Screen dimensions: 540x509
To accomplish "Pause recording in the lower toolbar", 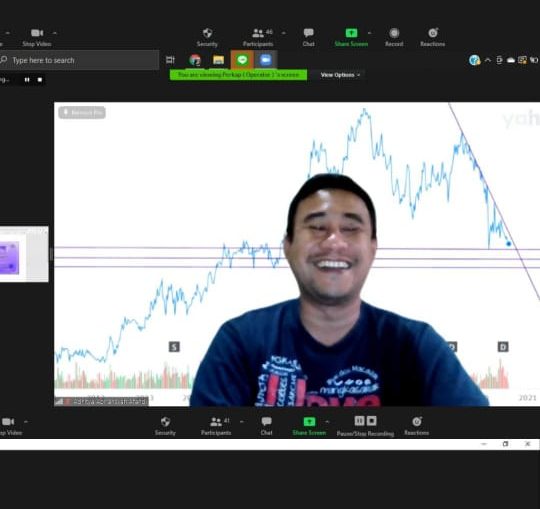I will coord(359,421).
